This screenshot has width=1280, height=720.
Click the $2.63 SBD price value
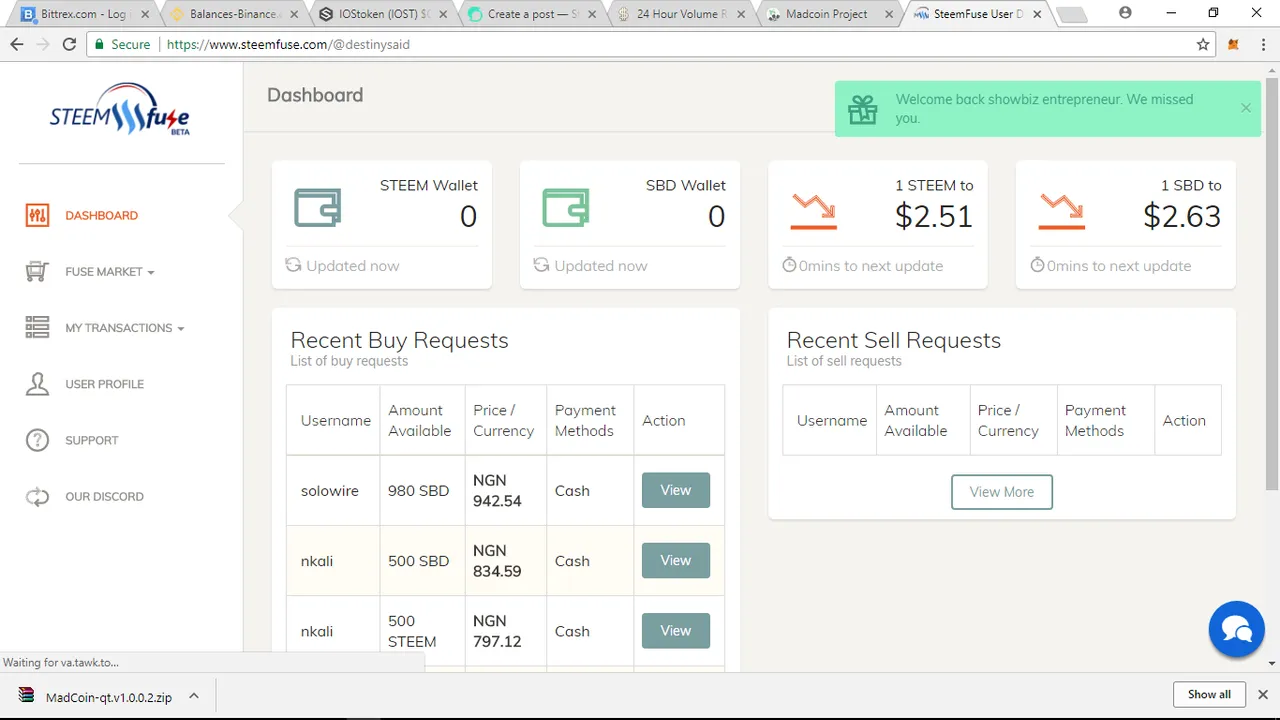1181,216
